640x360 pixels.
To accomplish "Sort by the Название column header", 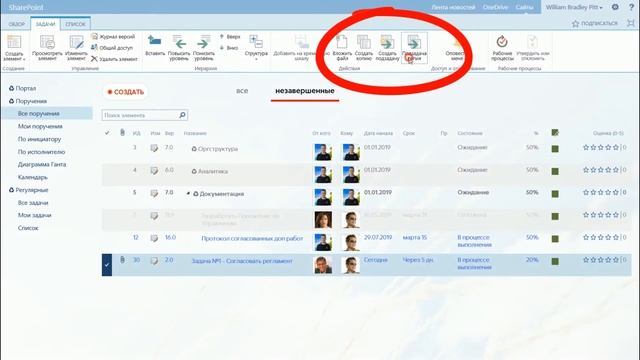I will [195, 133].
